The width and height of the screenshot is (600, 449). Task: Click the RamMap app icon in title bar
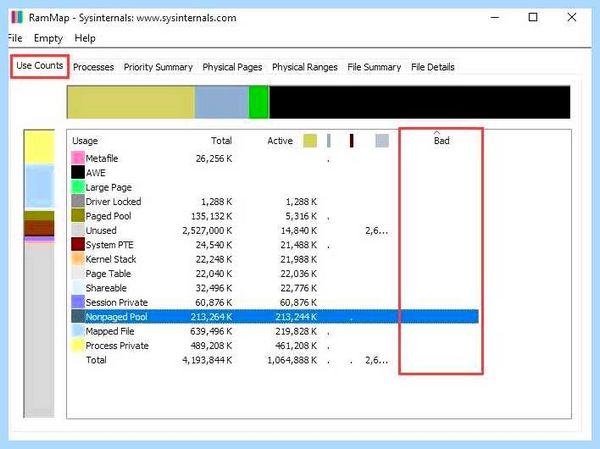17,18
